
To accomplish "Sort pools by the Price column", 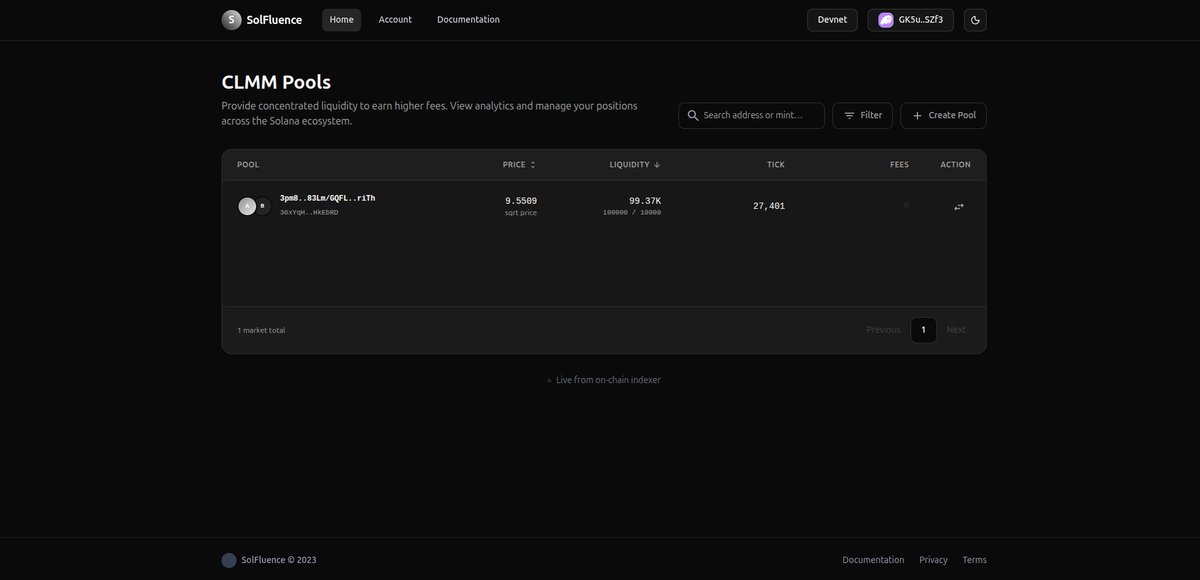I will [x=519, y=165].
